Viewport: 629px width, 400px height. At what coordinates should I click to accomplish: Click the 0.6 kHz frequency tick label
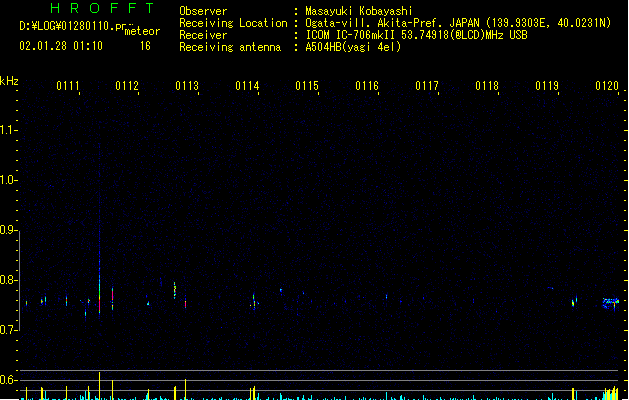pos(8,380)
